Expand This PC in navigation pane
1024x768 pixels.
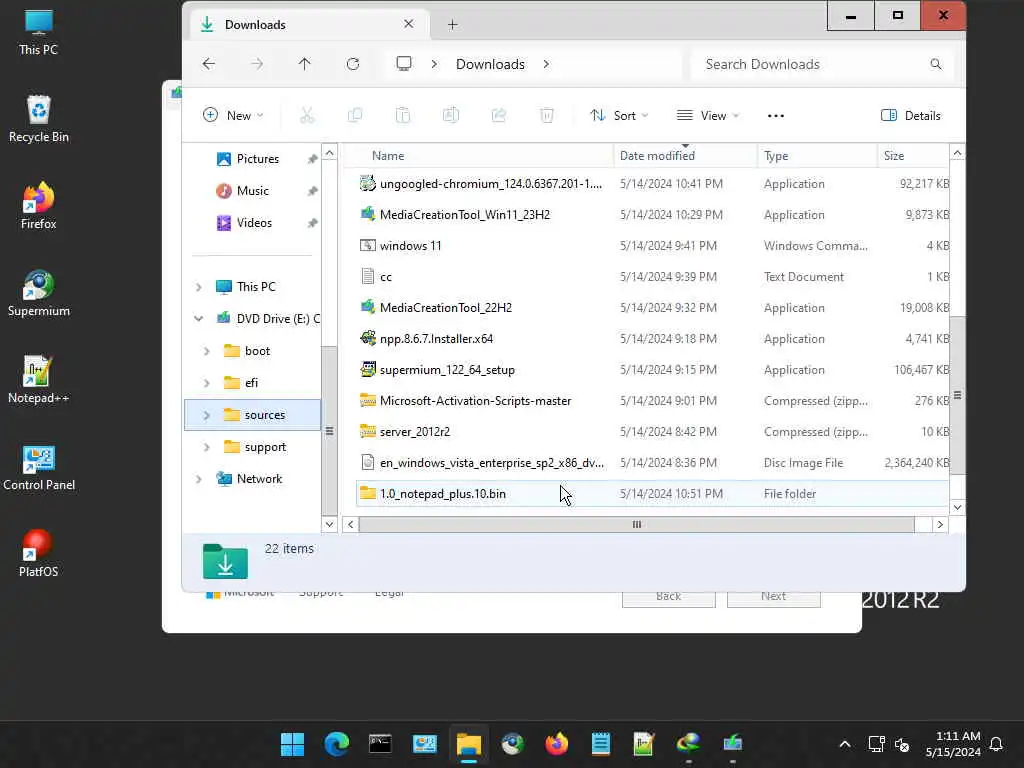click(199, 287)
